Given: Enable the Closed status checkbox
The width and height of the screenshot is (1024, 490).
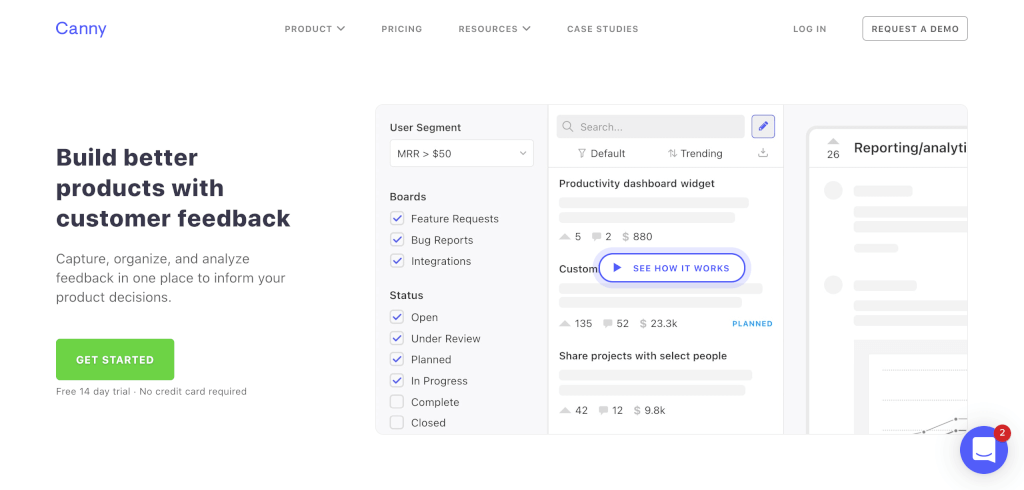Looking at the screenshot, I should coord(397,423).
